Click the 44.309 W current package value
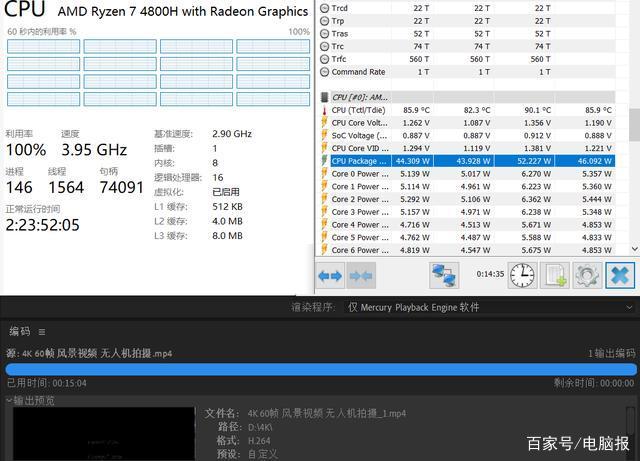640x461 pixels. (412, 161)
